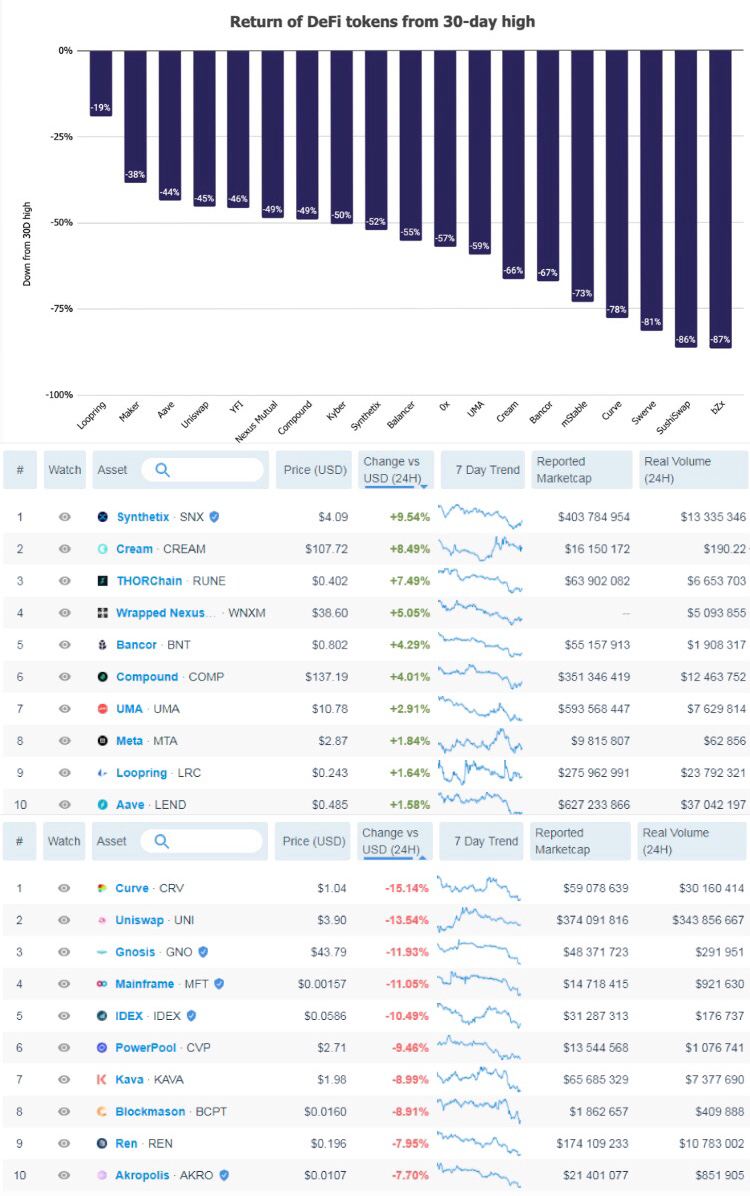Sort bottom table by Price (USD) header
This screenshot has width=750, height=1196.
[x=313, y=841]
